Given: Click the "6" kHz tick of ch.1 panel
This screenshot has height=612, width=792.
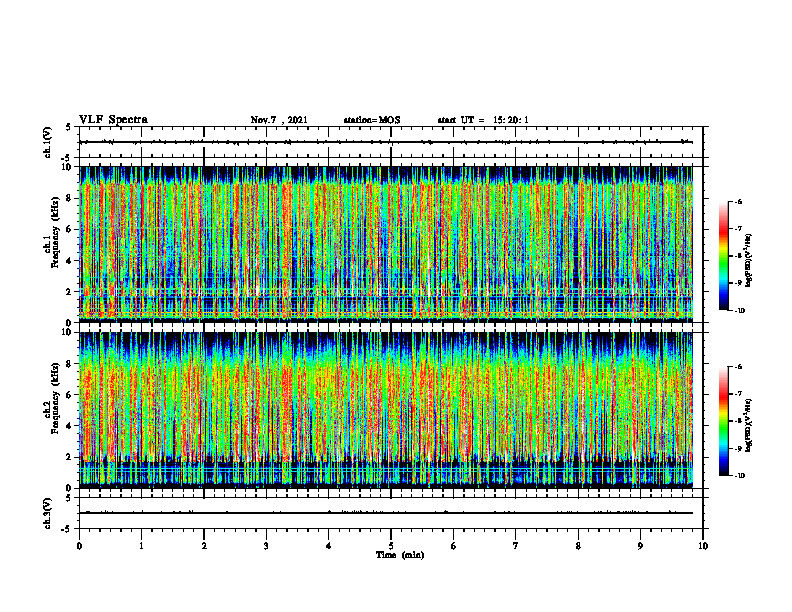Looking at the screenshot, I should click(70, 229).
